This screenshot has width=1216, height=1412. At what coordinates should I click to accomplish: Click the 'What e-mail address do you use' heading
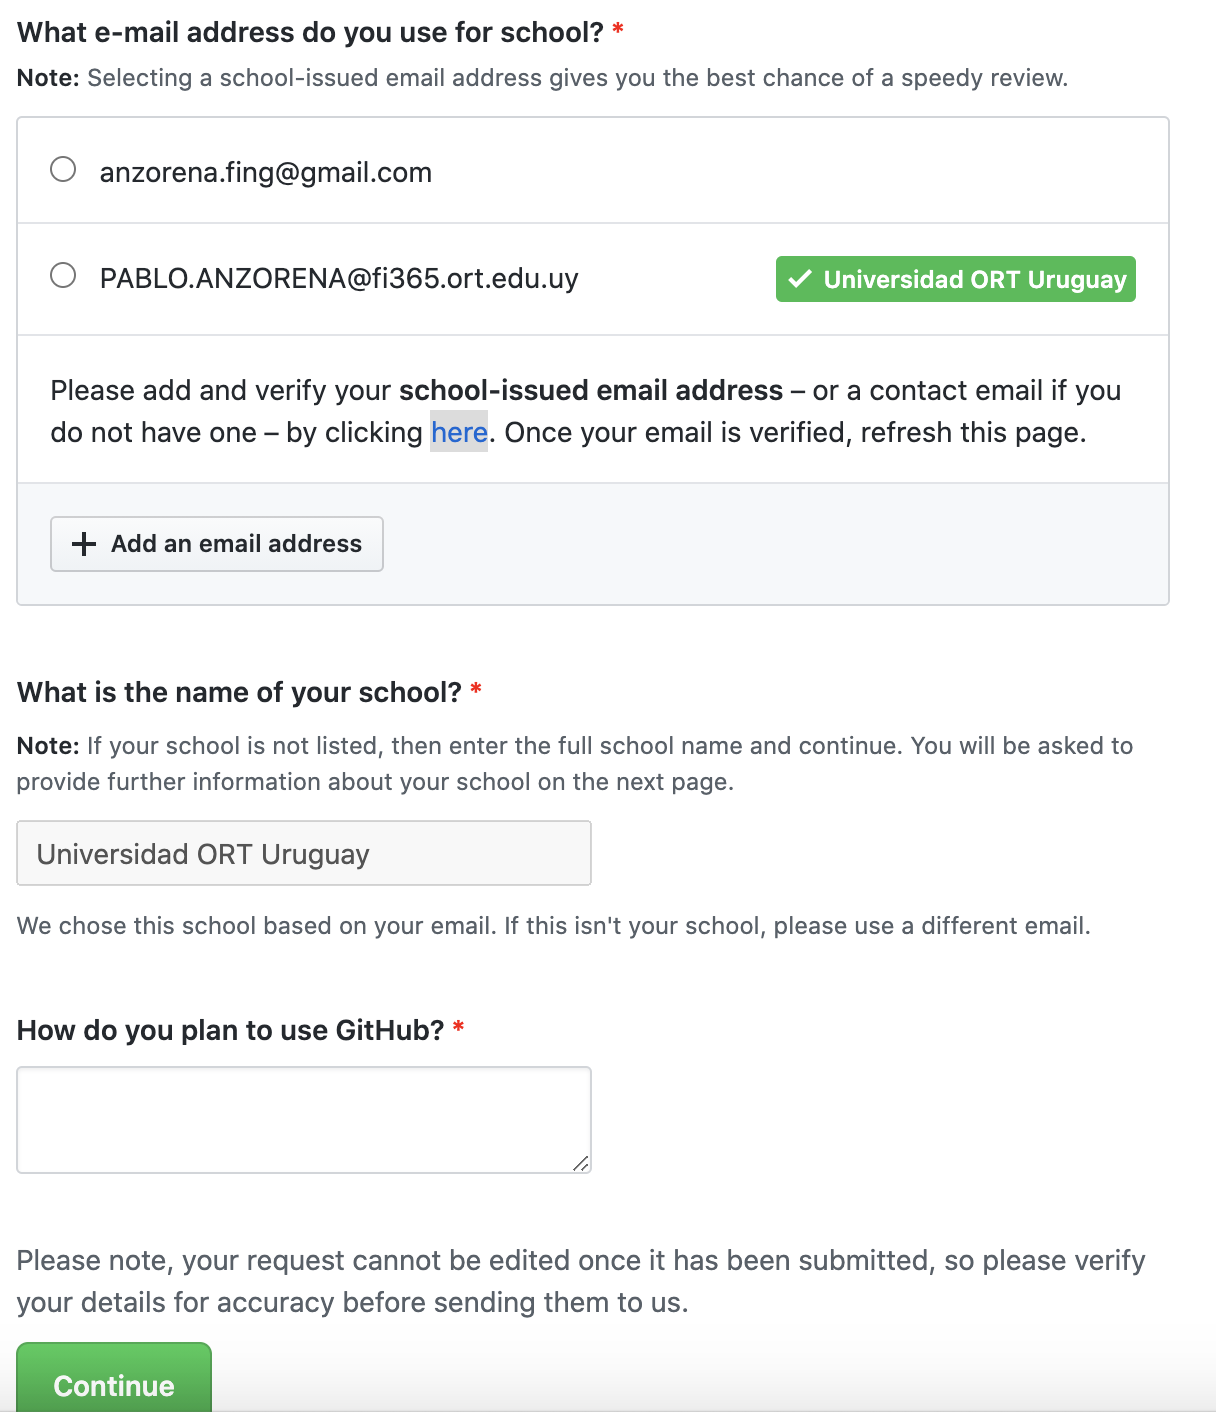pyautogui.click(x=311, y=32)
